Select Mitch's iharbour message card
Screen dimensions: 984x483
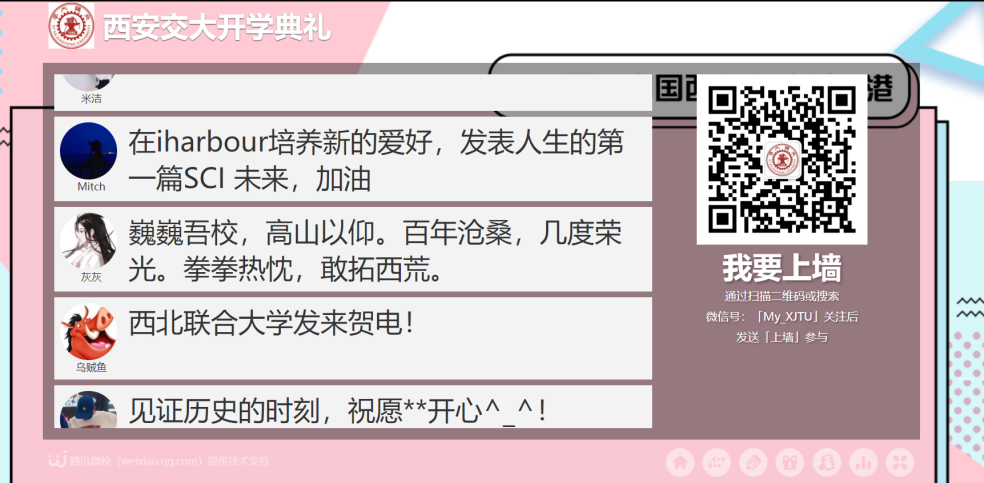(x=353, y=159)
